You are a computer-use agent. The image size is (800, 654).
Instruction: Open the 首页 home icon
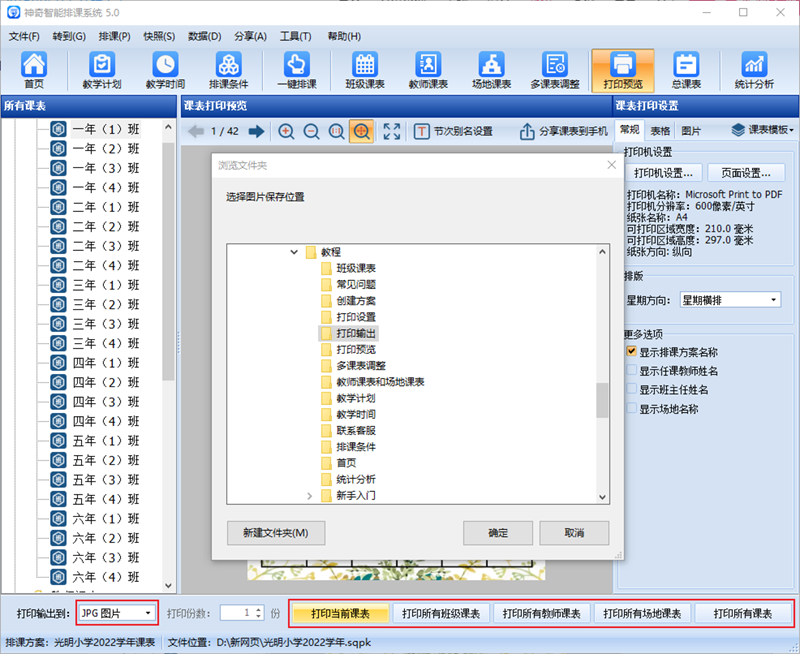pyautogui.click(x=34, y=70)
